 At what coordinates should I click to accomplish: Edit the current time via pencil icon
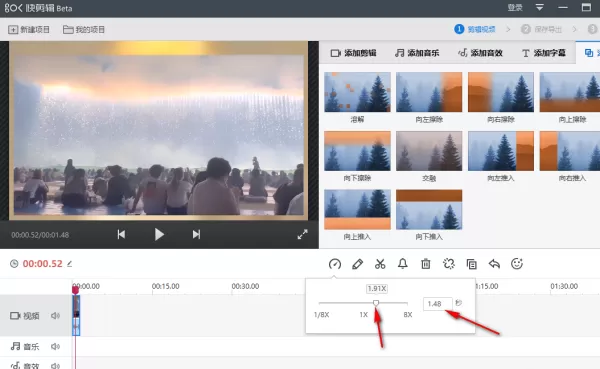69,264
